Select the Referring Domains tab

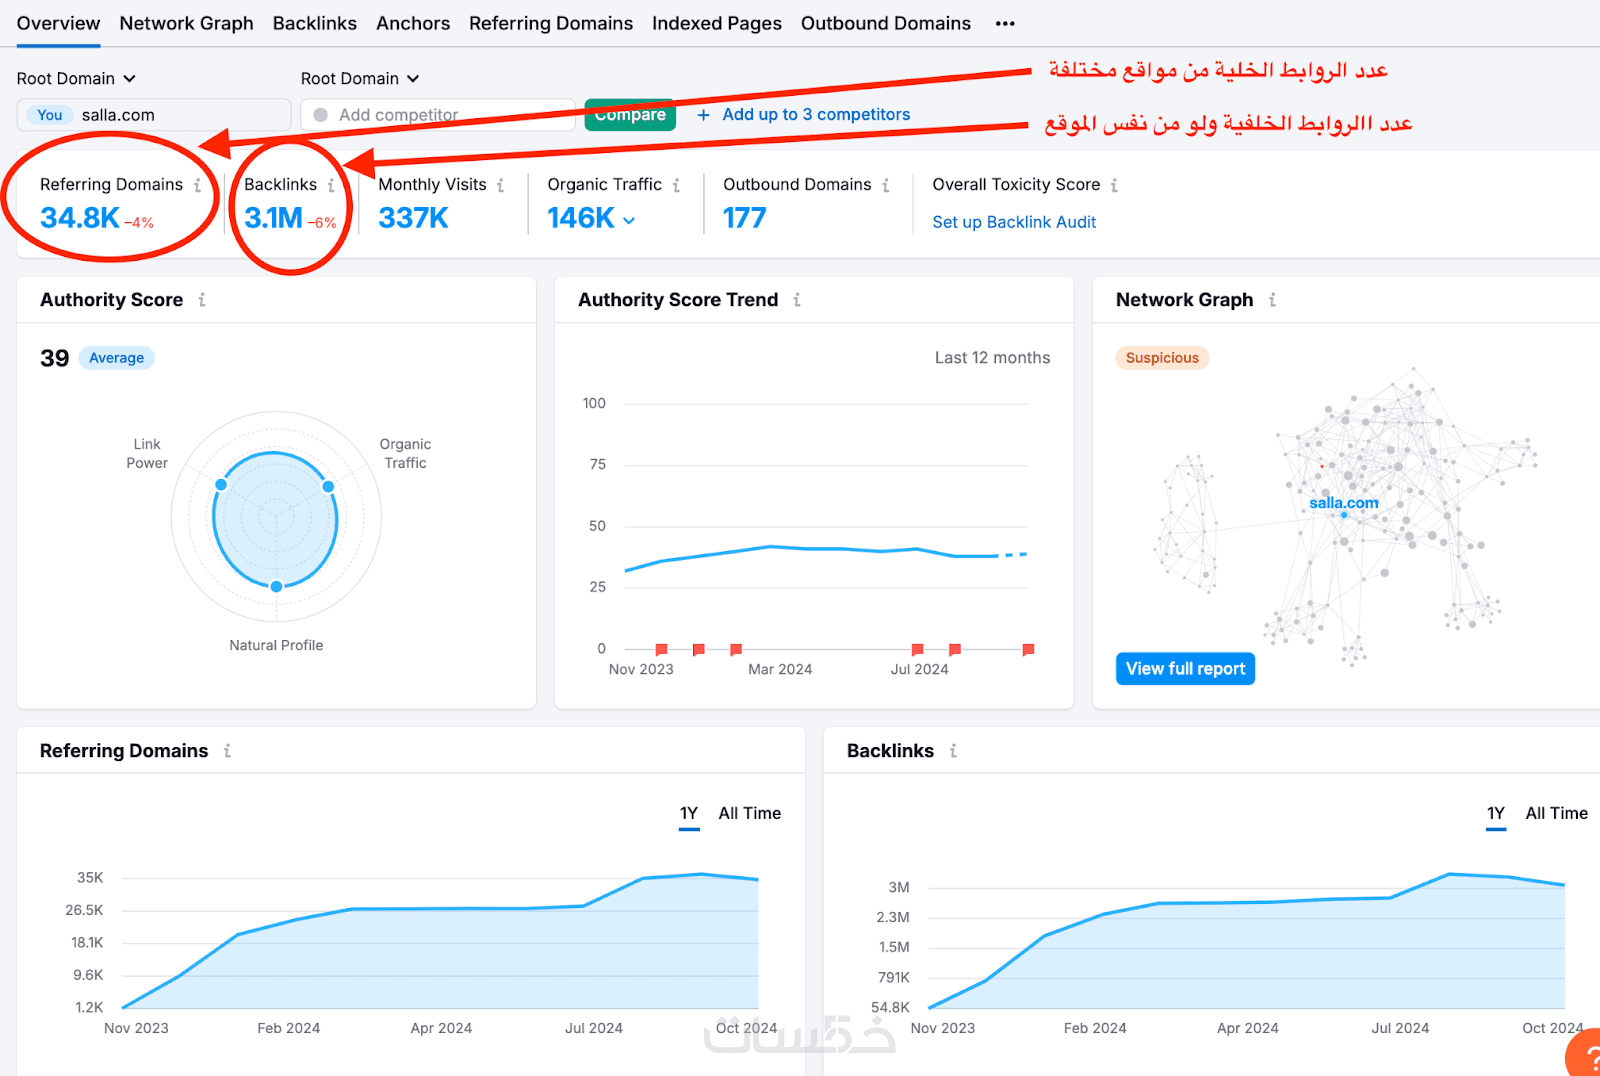(x=551, y=23)
